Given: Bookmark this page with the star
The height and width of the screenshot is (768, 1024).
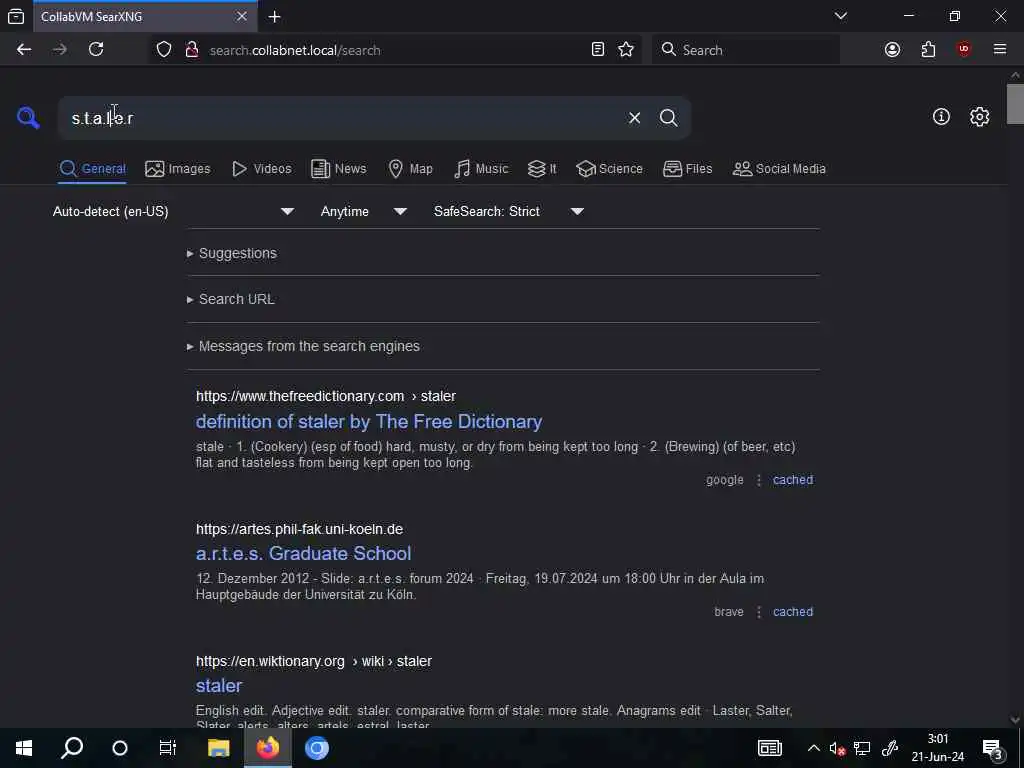Looking at the screenshot, I should pyautogui.click(x=626, y=50).
